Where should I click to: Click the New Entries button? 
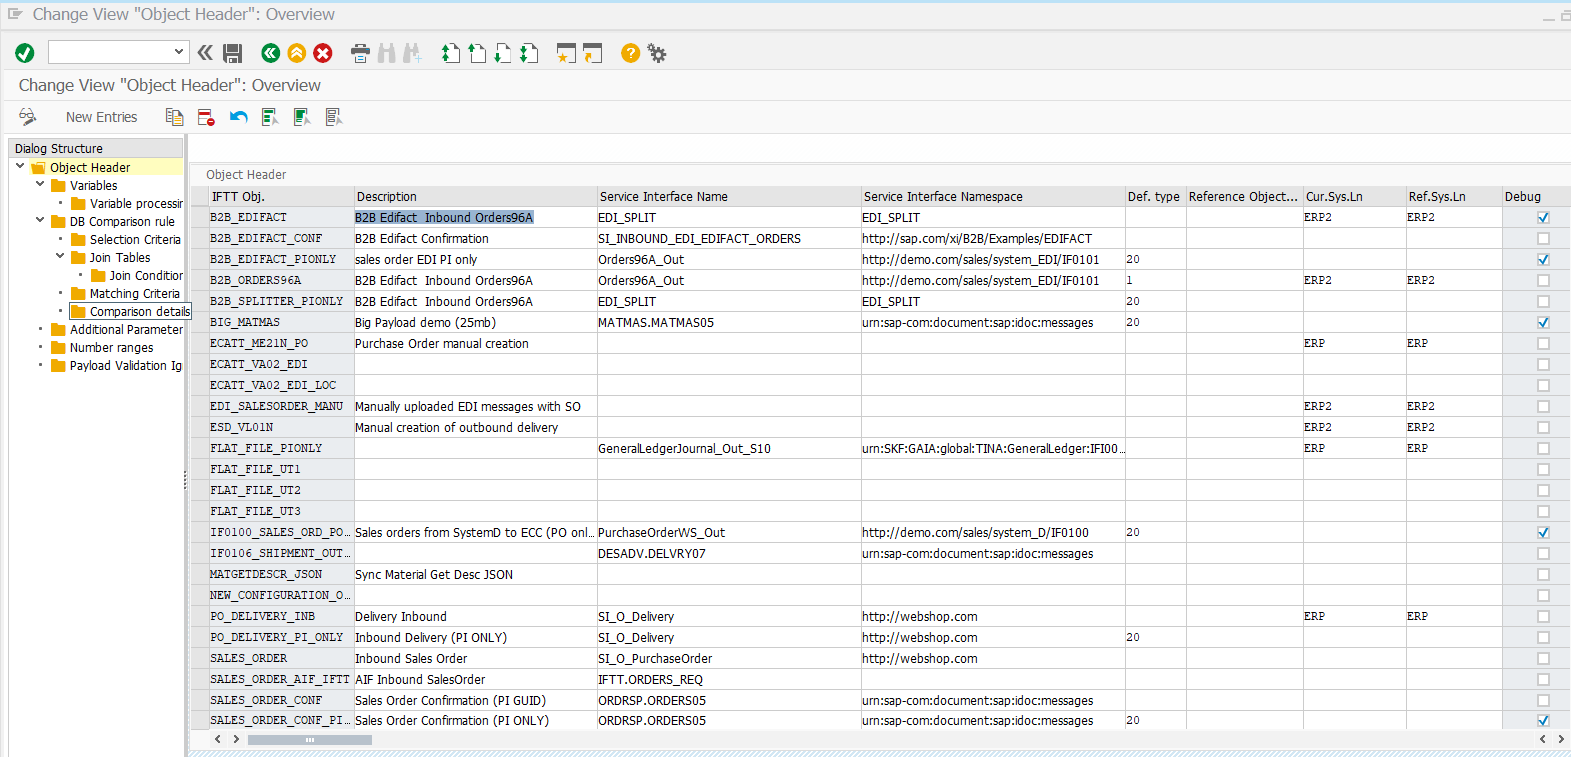pos(101,117)
